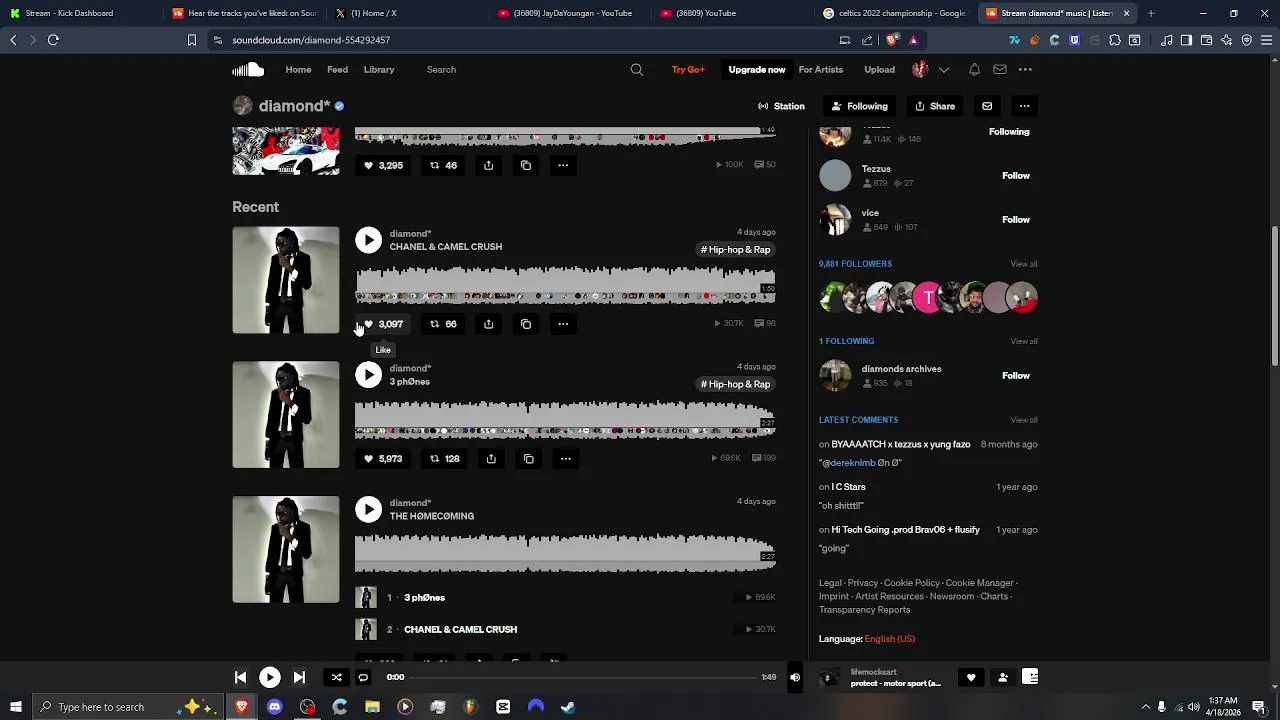Toggle shuffle in the player bar

click(337, 677)
